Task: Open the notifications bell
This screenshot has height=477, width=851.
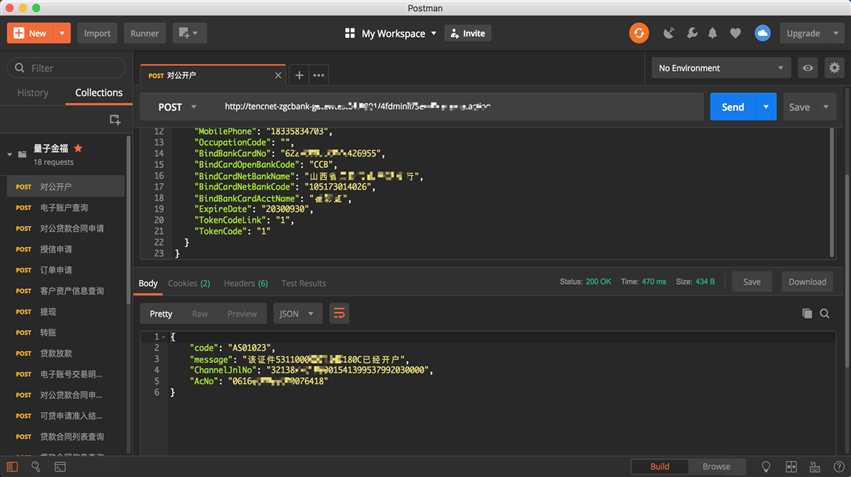Action: click(713, 33)
